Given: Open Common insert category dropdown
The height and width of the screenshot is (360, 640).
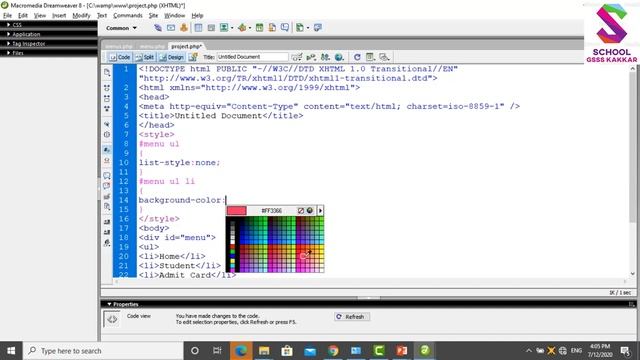Looking at the screenshot, I should pos(121,28).
